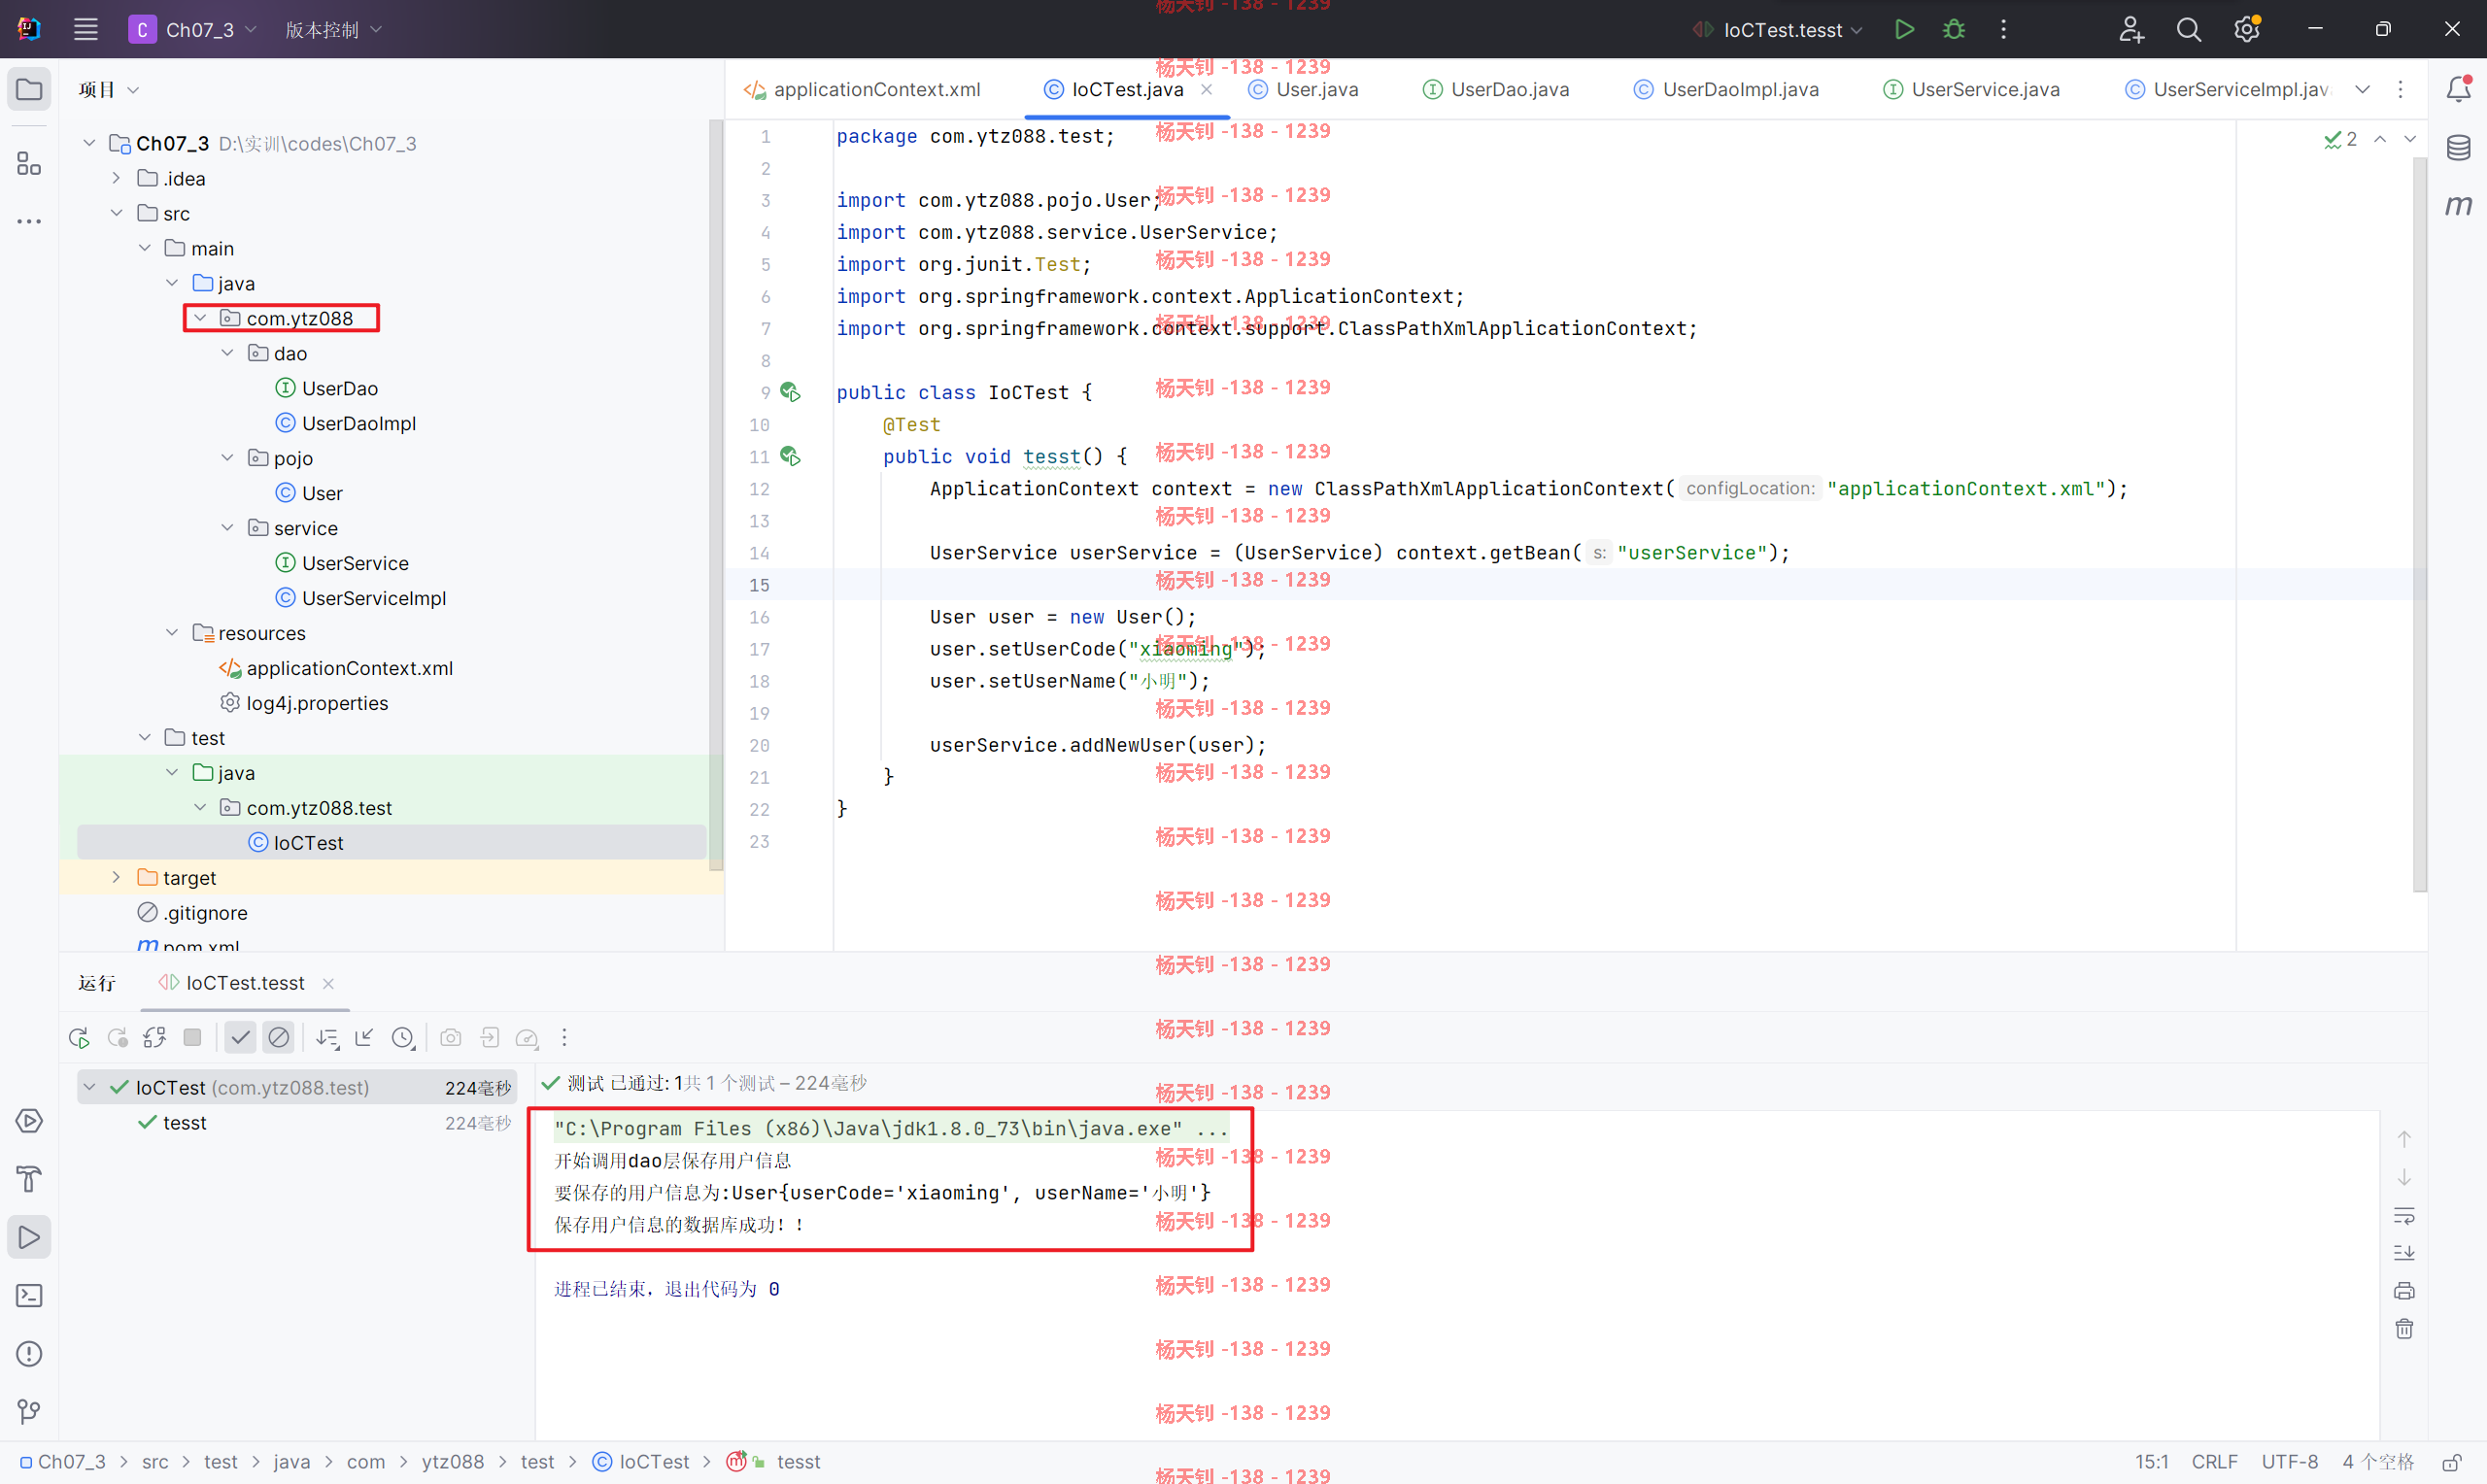Click the ytz088 breadcrumb in navigation bar

[x=452, y=1462]
